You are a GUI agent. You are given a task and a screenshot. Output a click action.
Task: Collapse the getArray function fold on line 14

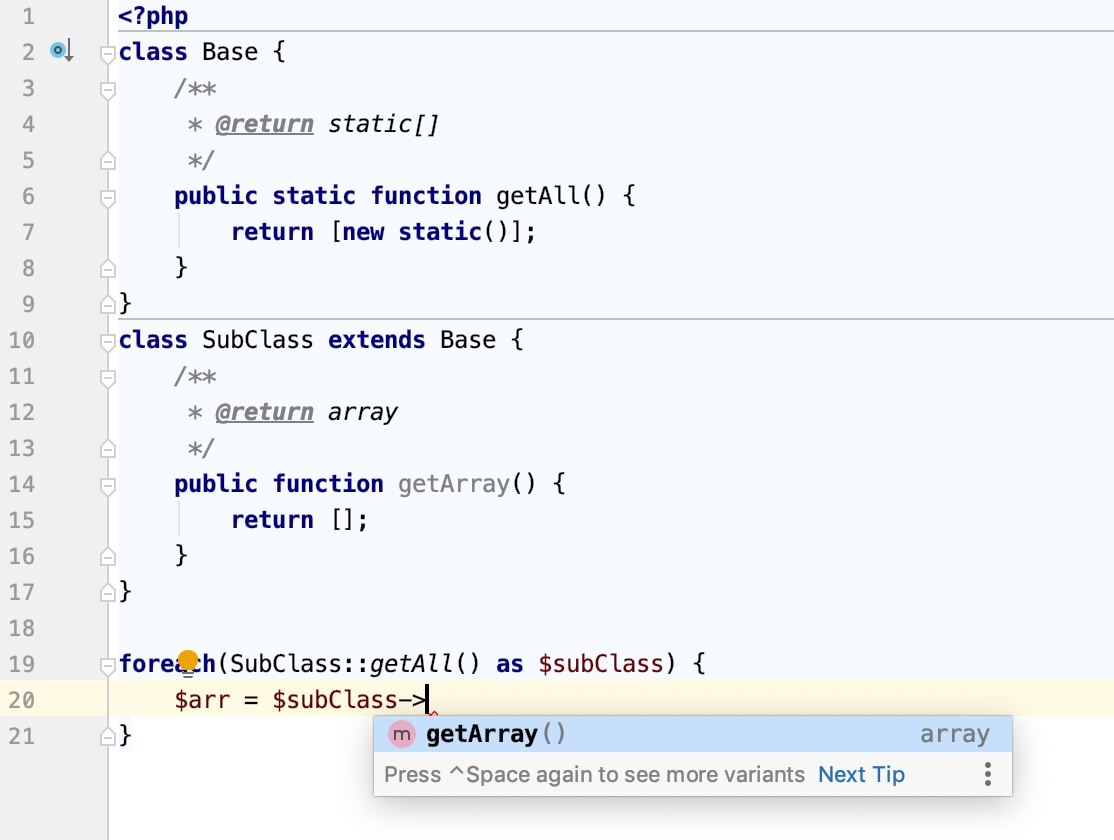(107, 486)
